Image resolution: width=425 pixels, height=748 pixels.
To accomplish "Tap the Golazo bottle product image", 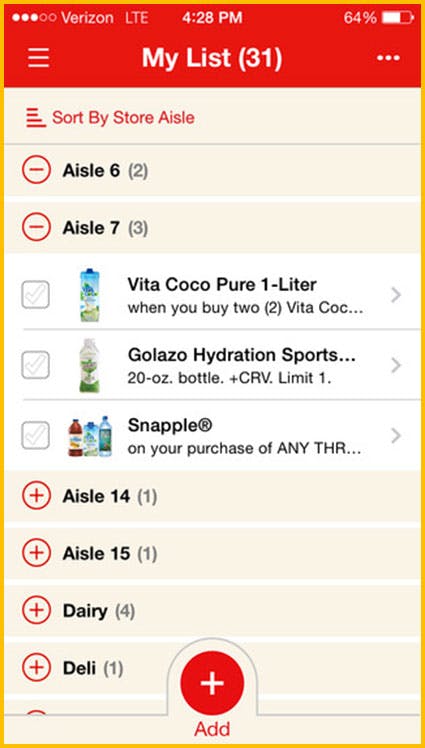I will click(x=89, y=365).
